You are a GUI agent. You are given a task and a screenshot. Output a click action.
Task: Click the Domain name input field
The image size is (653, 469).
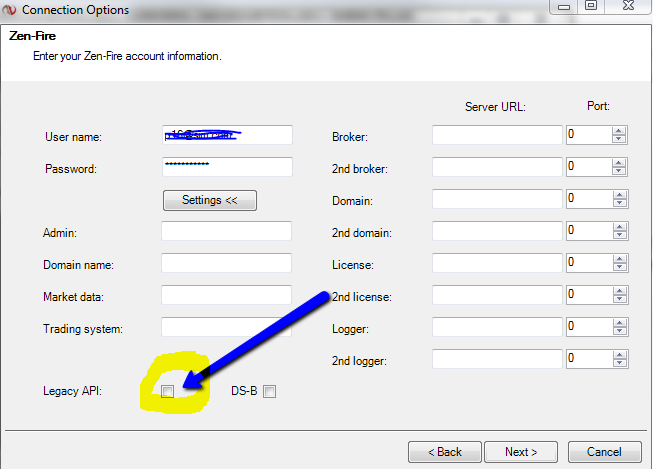[x=227, y=263]
